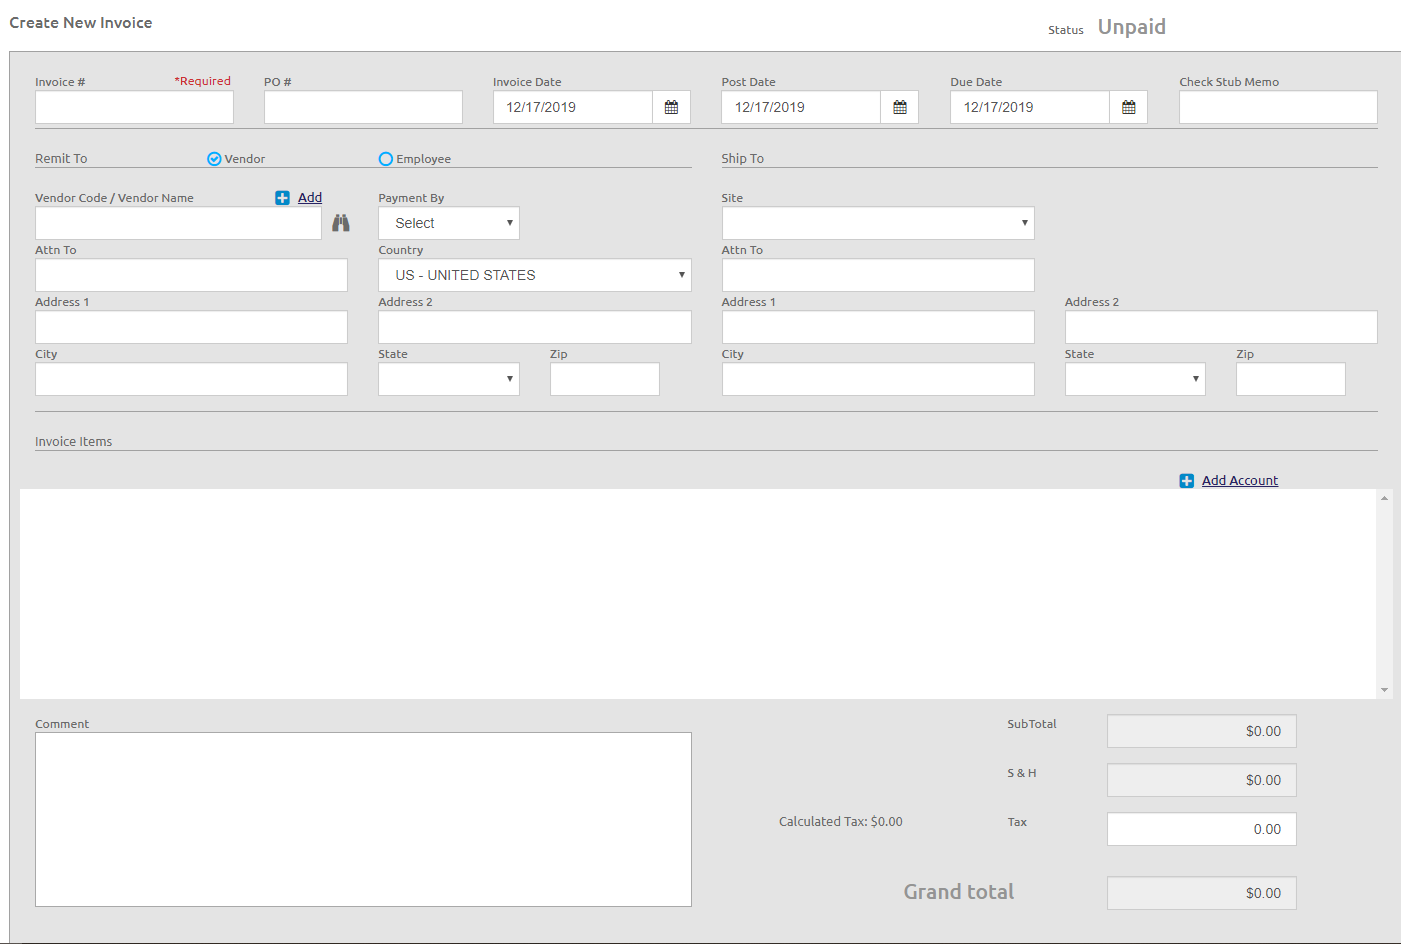Image resolution: width=1401 pixels, height=944 pixels.
Task: Switch Remit To from Vendor to Employee
Action: click(385, 158)
